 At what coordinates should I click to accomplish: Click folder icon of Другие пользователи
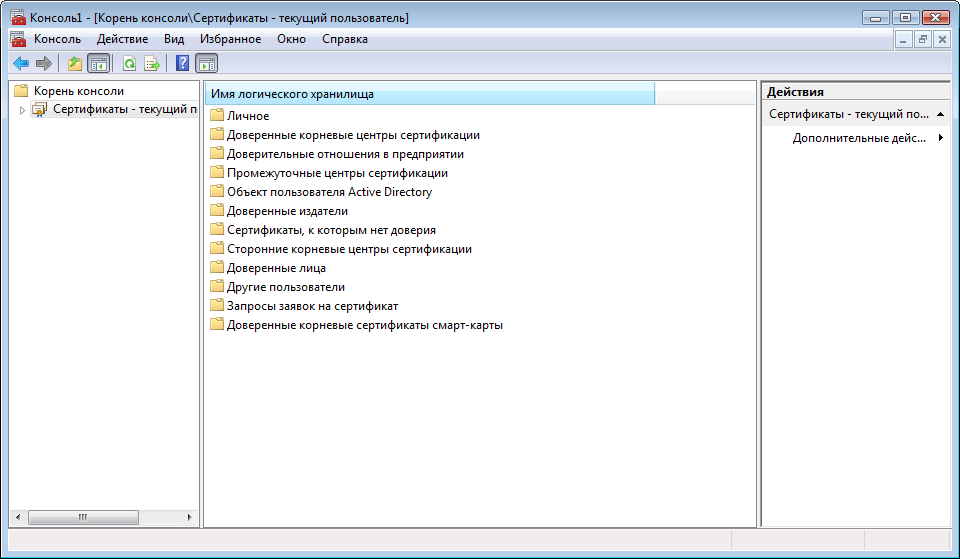[217, 286]
